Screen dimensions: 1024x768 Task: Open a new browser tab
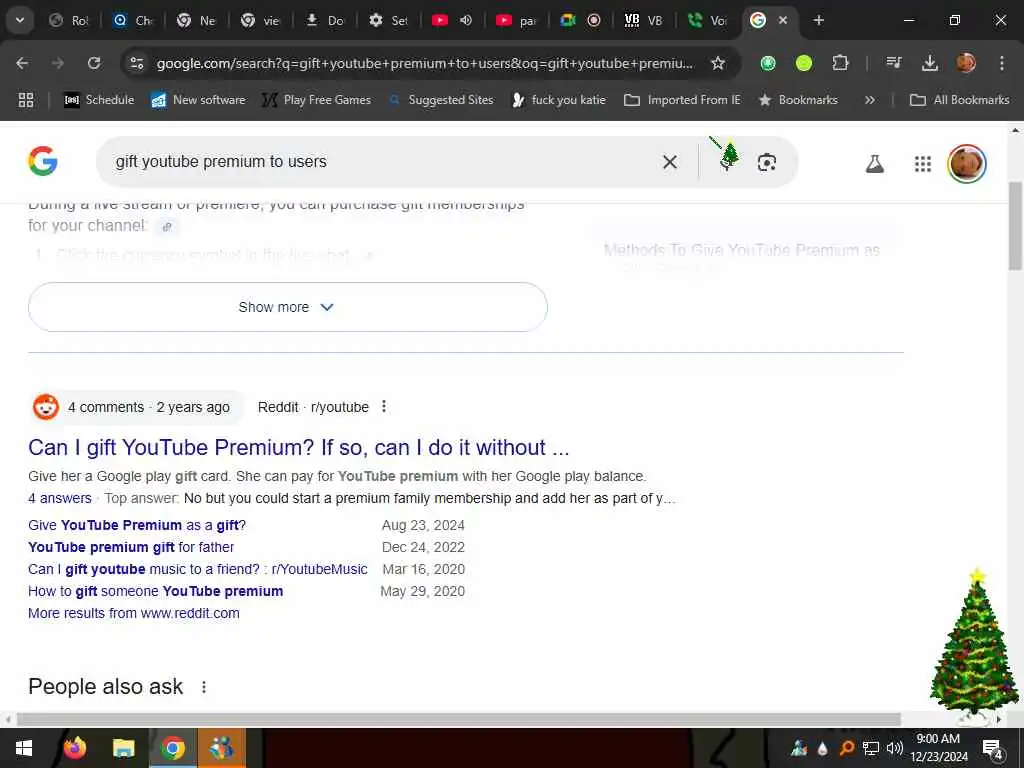coord(818,20)
